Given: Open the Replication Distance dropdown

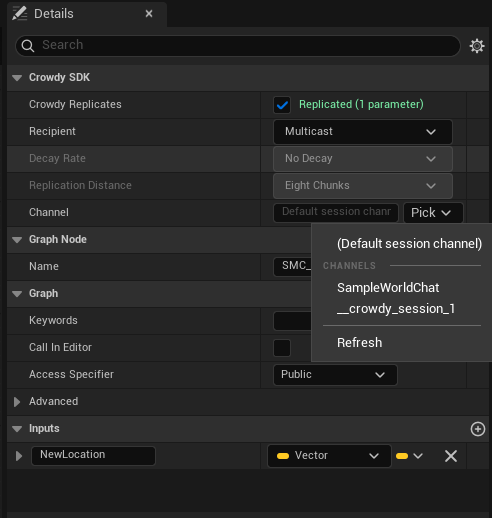Looking at the screenshot, I should point(363,186).
